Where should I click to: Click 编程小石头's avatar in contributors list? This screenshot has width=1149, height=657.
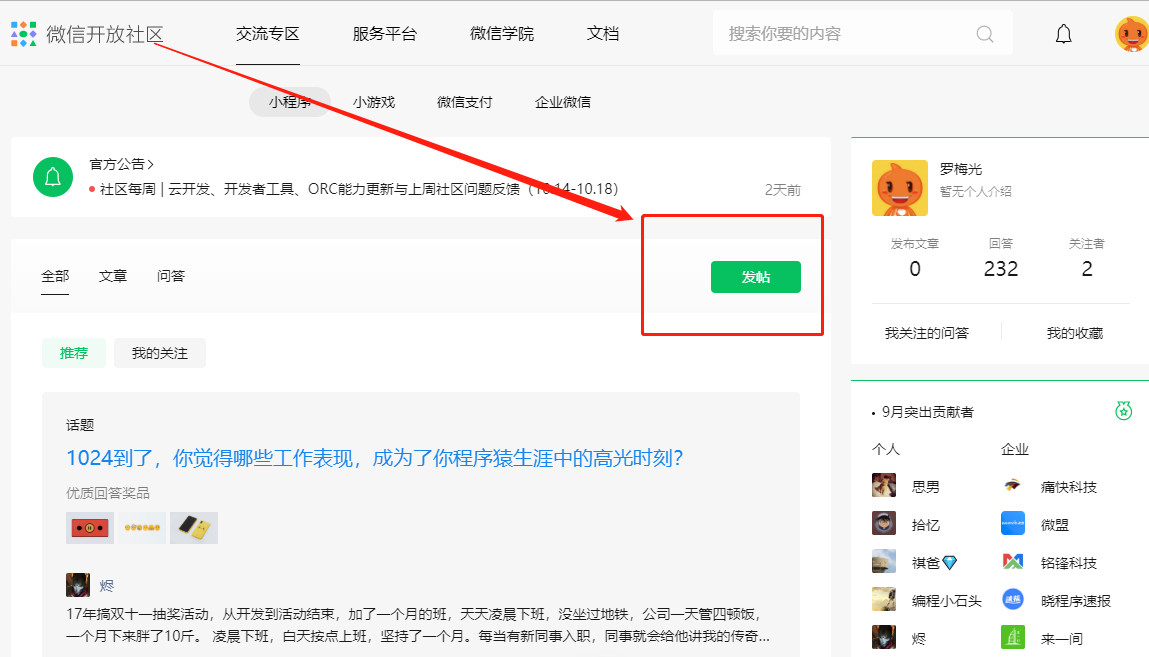tap(884, 599)
